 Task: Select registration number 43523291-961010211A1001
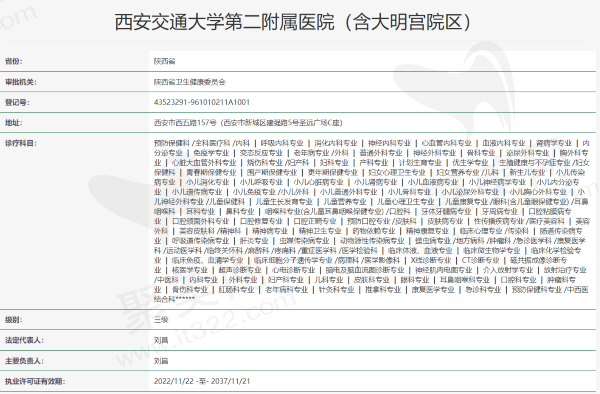pyautogui.click(x=202, y=102)
